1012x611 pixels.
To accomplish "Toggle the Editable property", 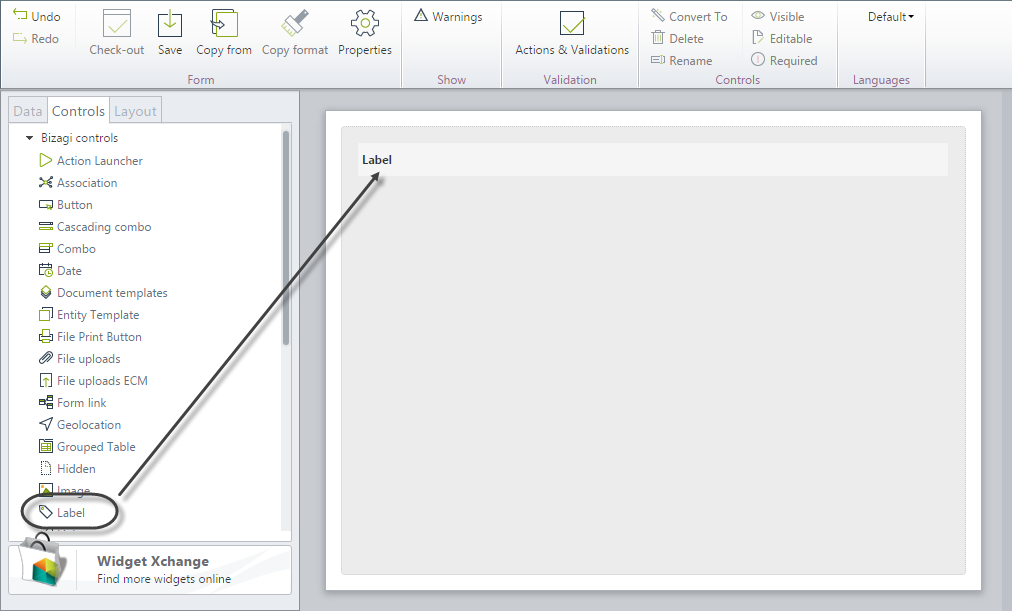I will coord(782,38).
